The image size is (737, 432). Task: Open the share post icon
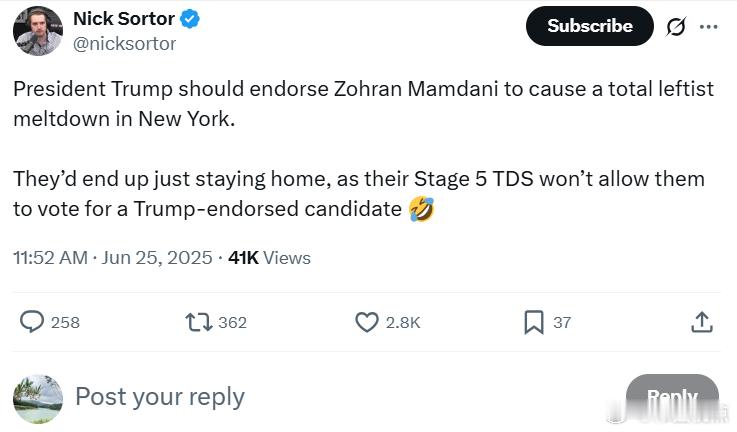pos(702,322)
